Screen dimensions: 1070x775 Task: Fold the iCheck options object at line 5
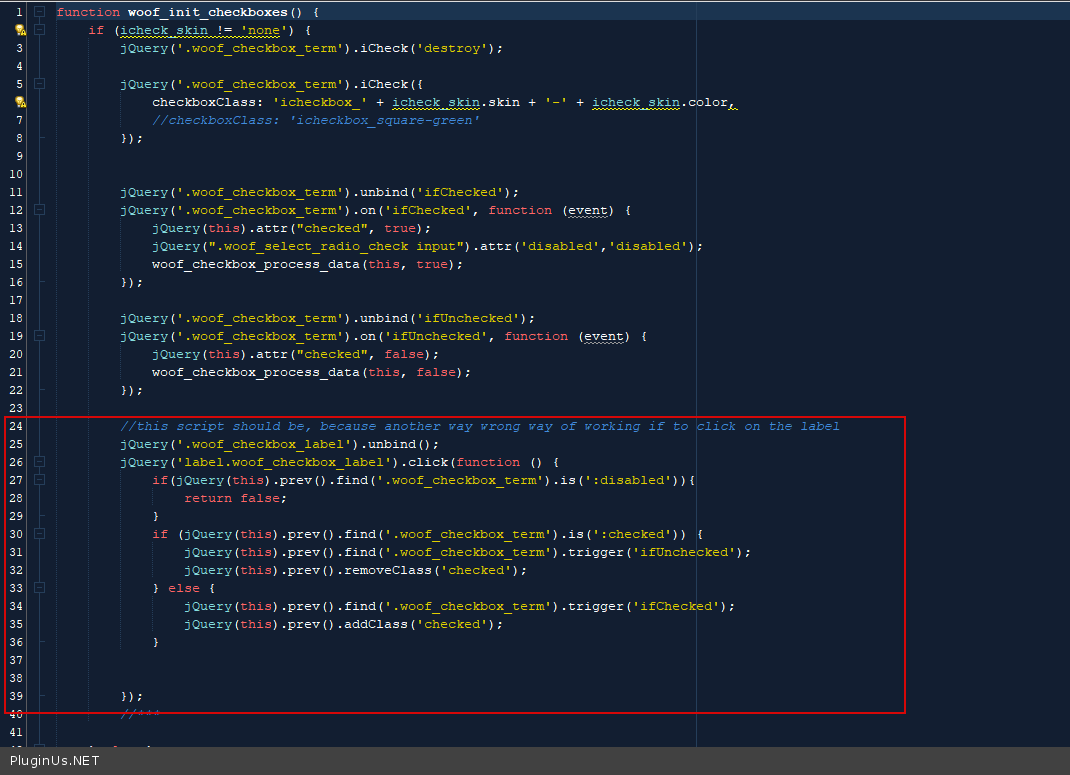pyautogui.click(x=39, y=84)
